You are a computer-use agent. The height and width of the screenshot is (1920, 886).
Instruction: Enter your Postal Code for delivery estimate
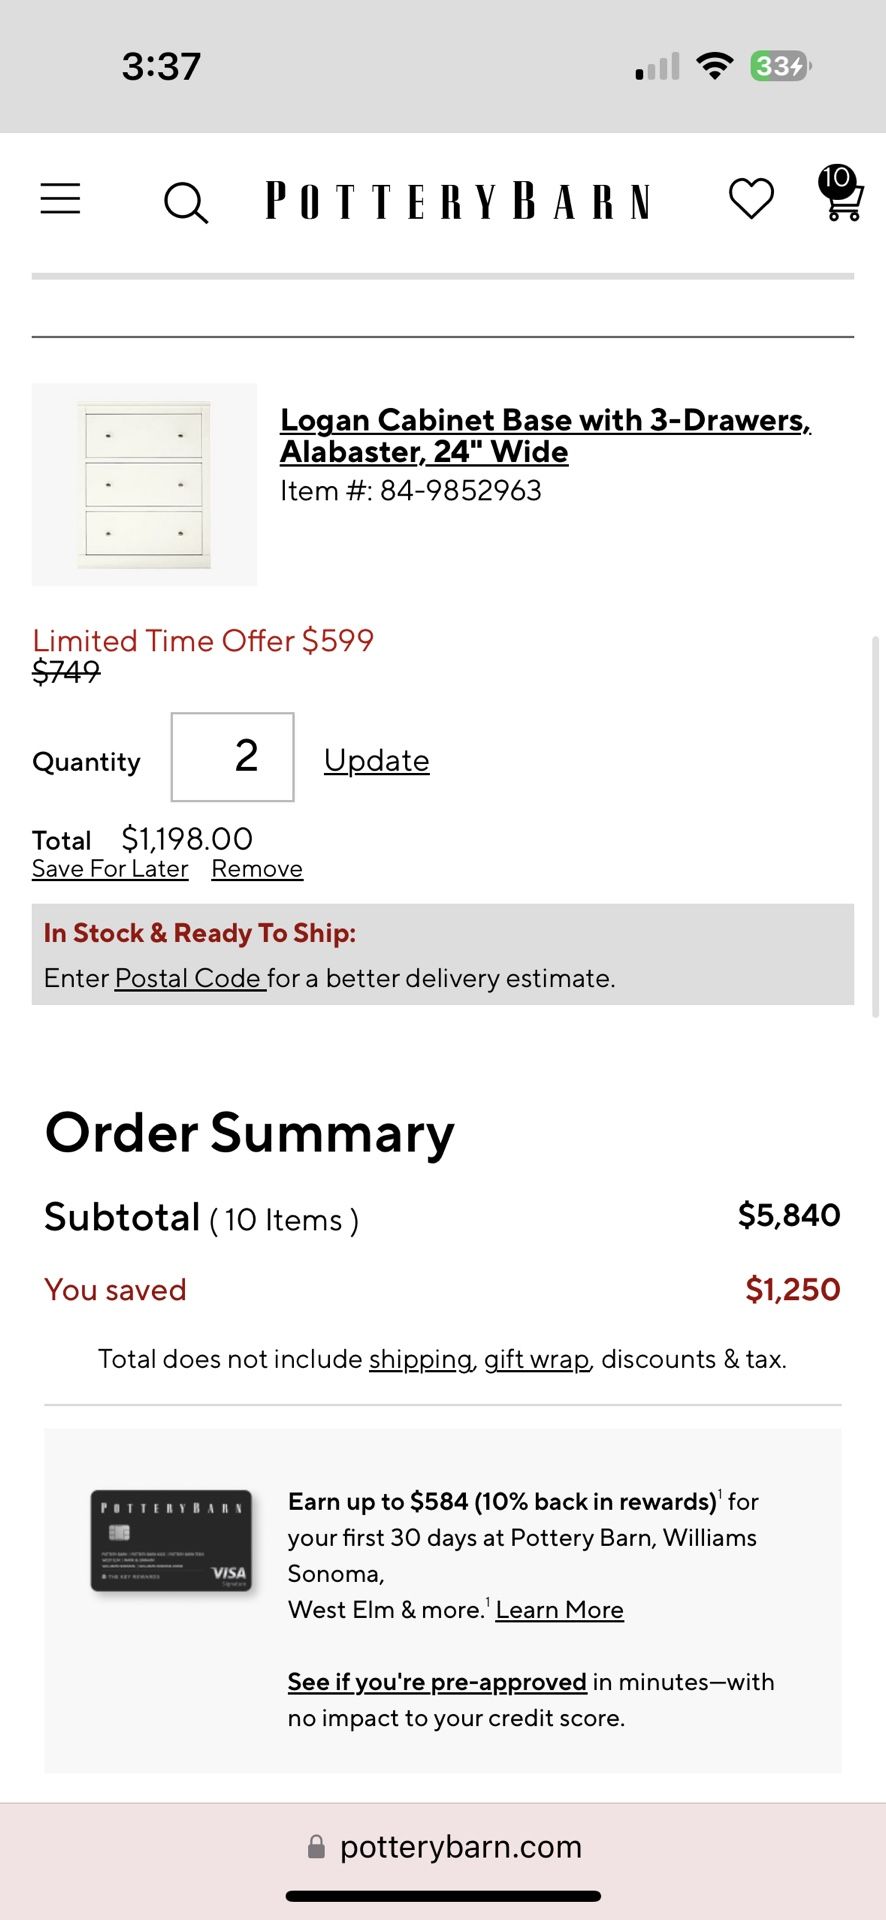click(188, 978)
